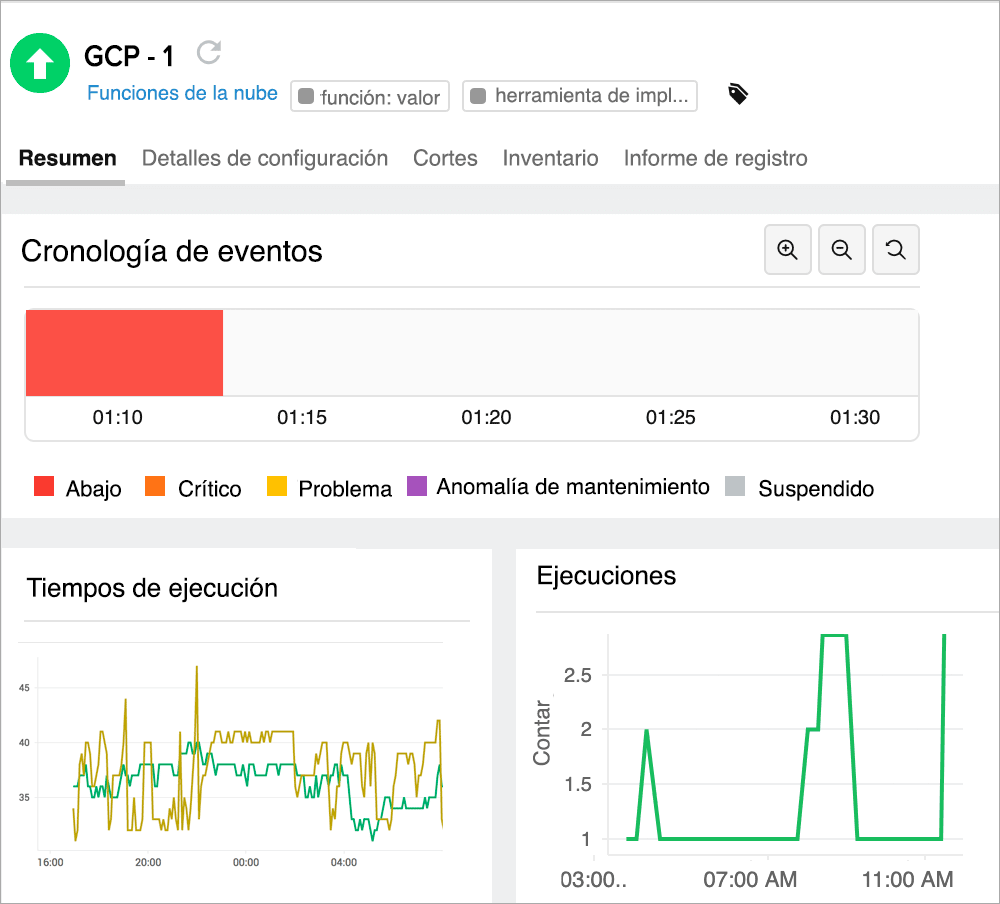
Task: Follow the 'Funciones de la nube' link
Action: pos(181,93)
